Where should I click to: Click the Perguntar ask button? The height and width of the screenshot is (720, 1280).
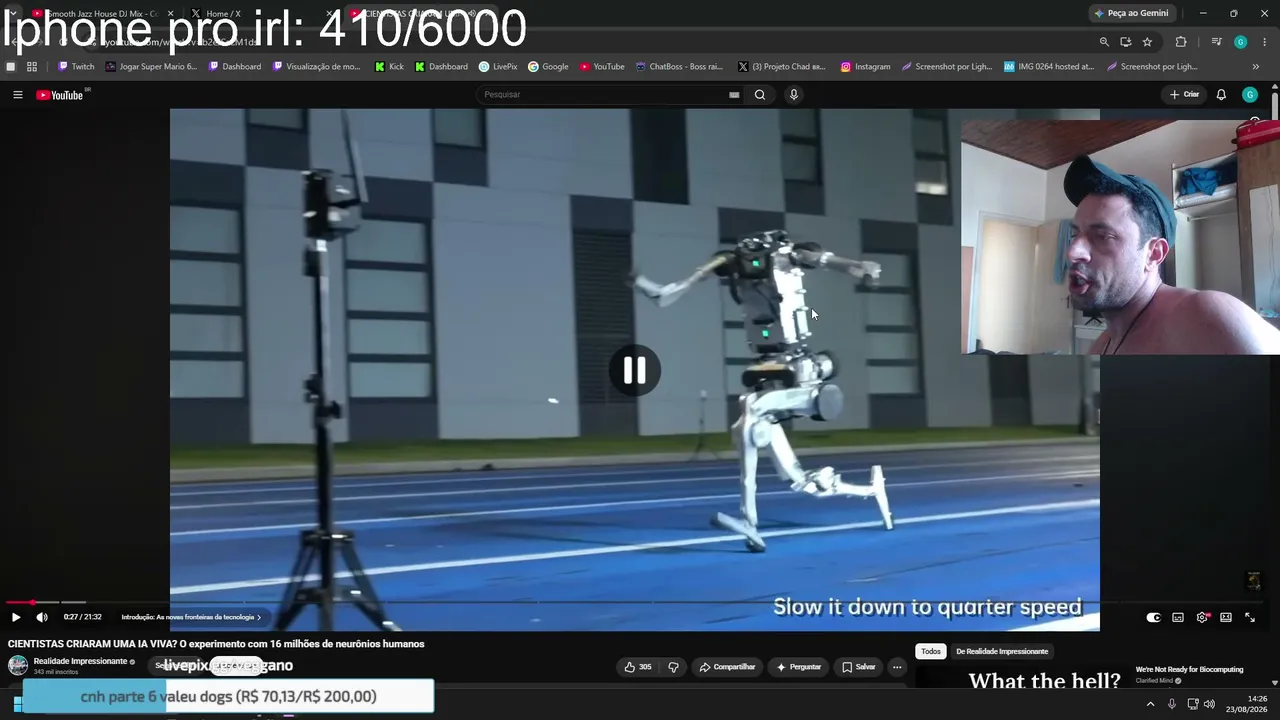pyautogui.click(x=798, y=667)
